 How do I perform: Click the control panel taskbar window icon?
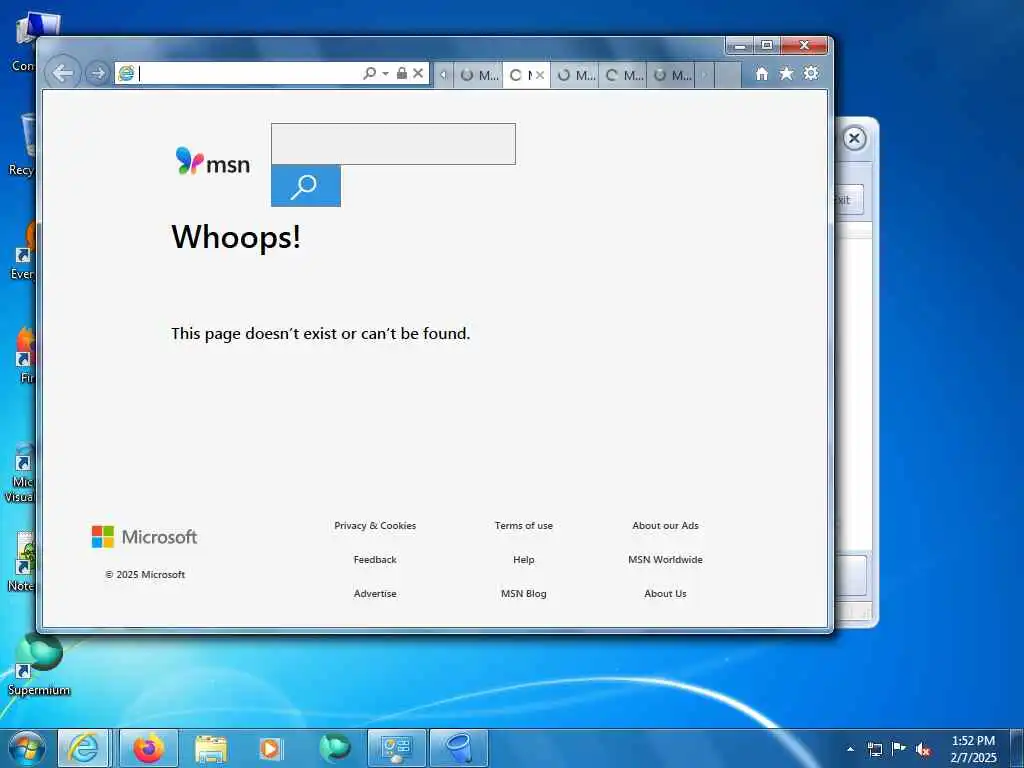(x=396, y=748)
